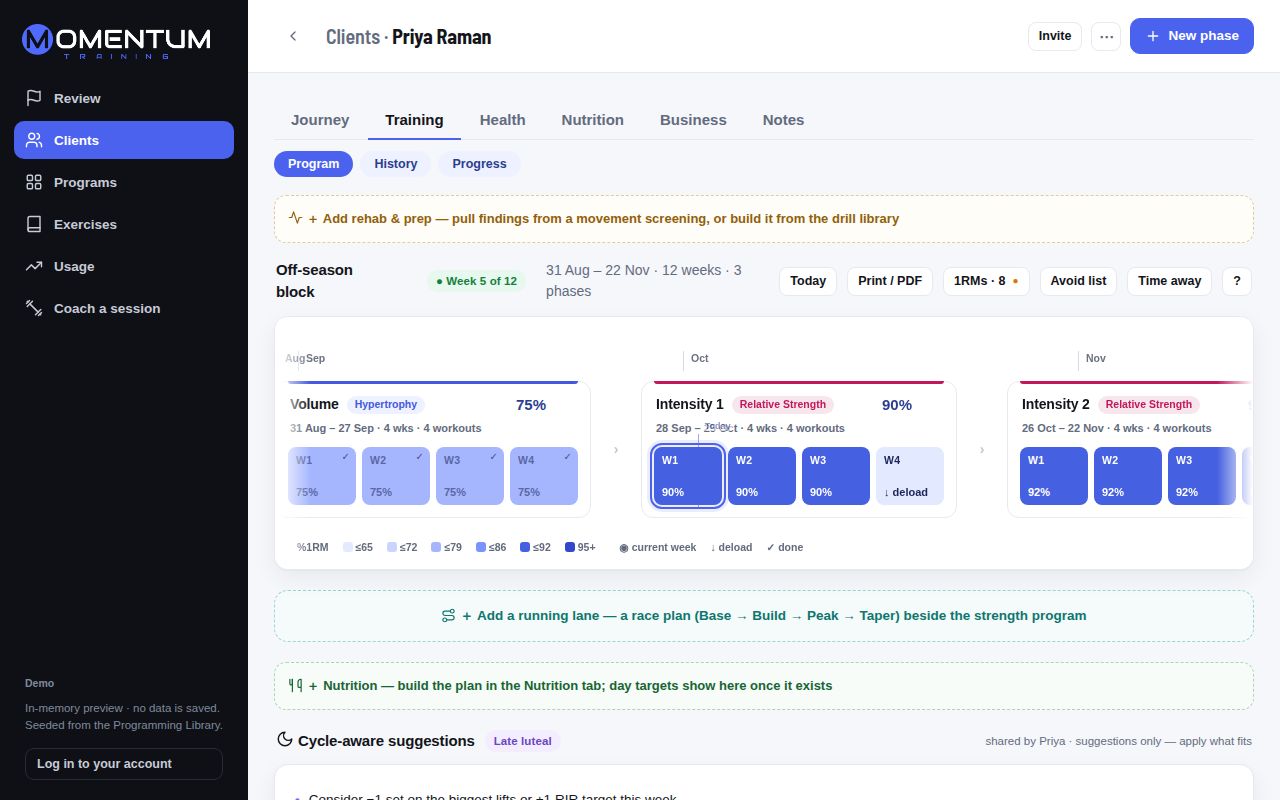The width and height of the screenshot is (1280, 800).
Task: Open Exercises via its book icon
Action: pyautogui.click(x=34, y=224)
